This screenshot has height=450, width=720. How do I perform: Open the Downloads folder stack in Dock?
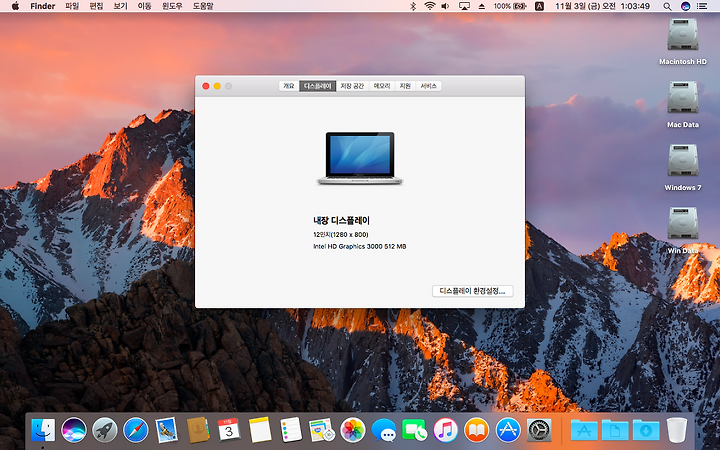click(646, 431)
